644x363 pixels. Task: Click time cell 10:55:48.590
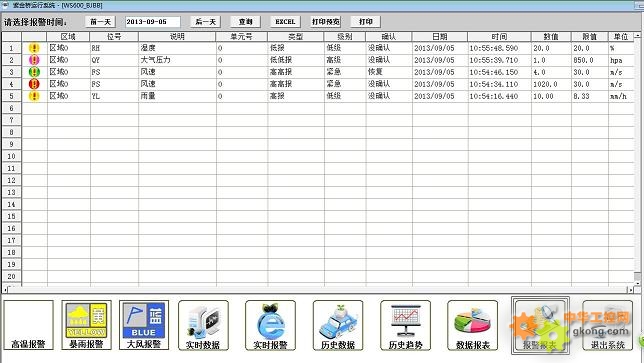(x=499, y=48)
